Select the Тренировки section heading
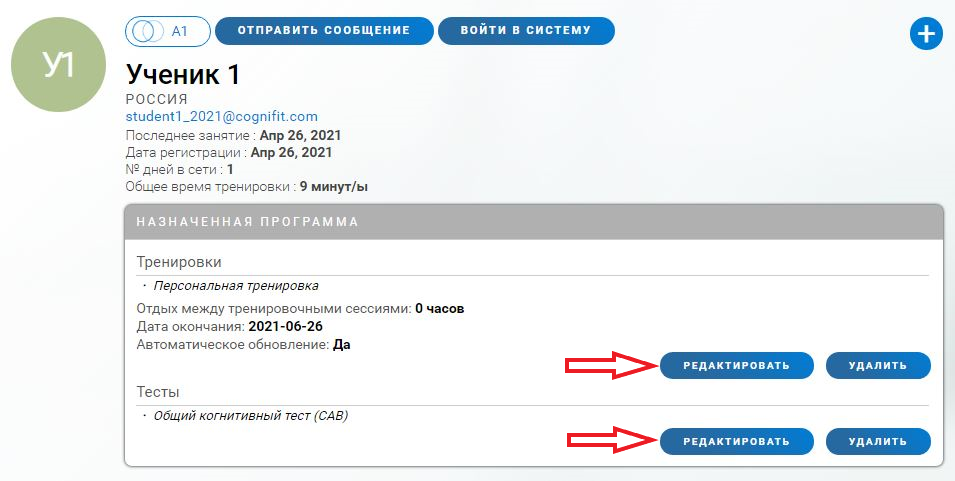Image resolution: width=955 pixels, height=481 pixels. (x=179, y=262)
